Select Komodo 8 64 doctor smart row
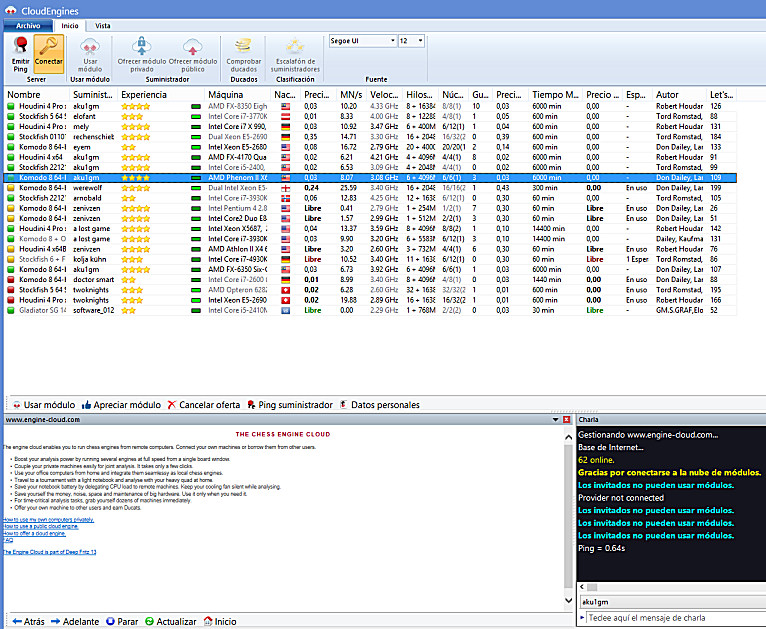This screenshot has width=766, height=629. [x=370, y=279]
